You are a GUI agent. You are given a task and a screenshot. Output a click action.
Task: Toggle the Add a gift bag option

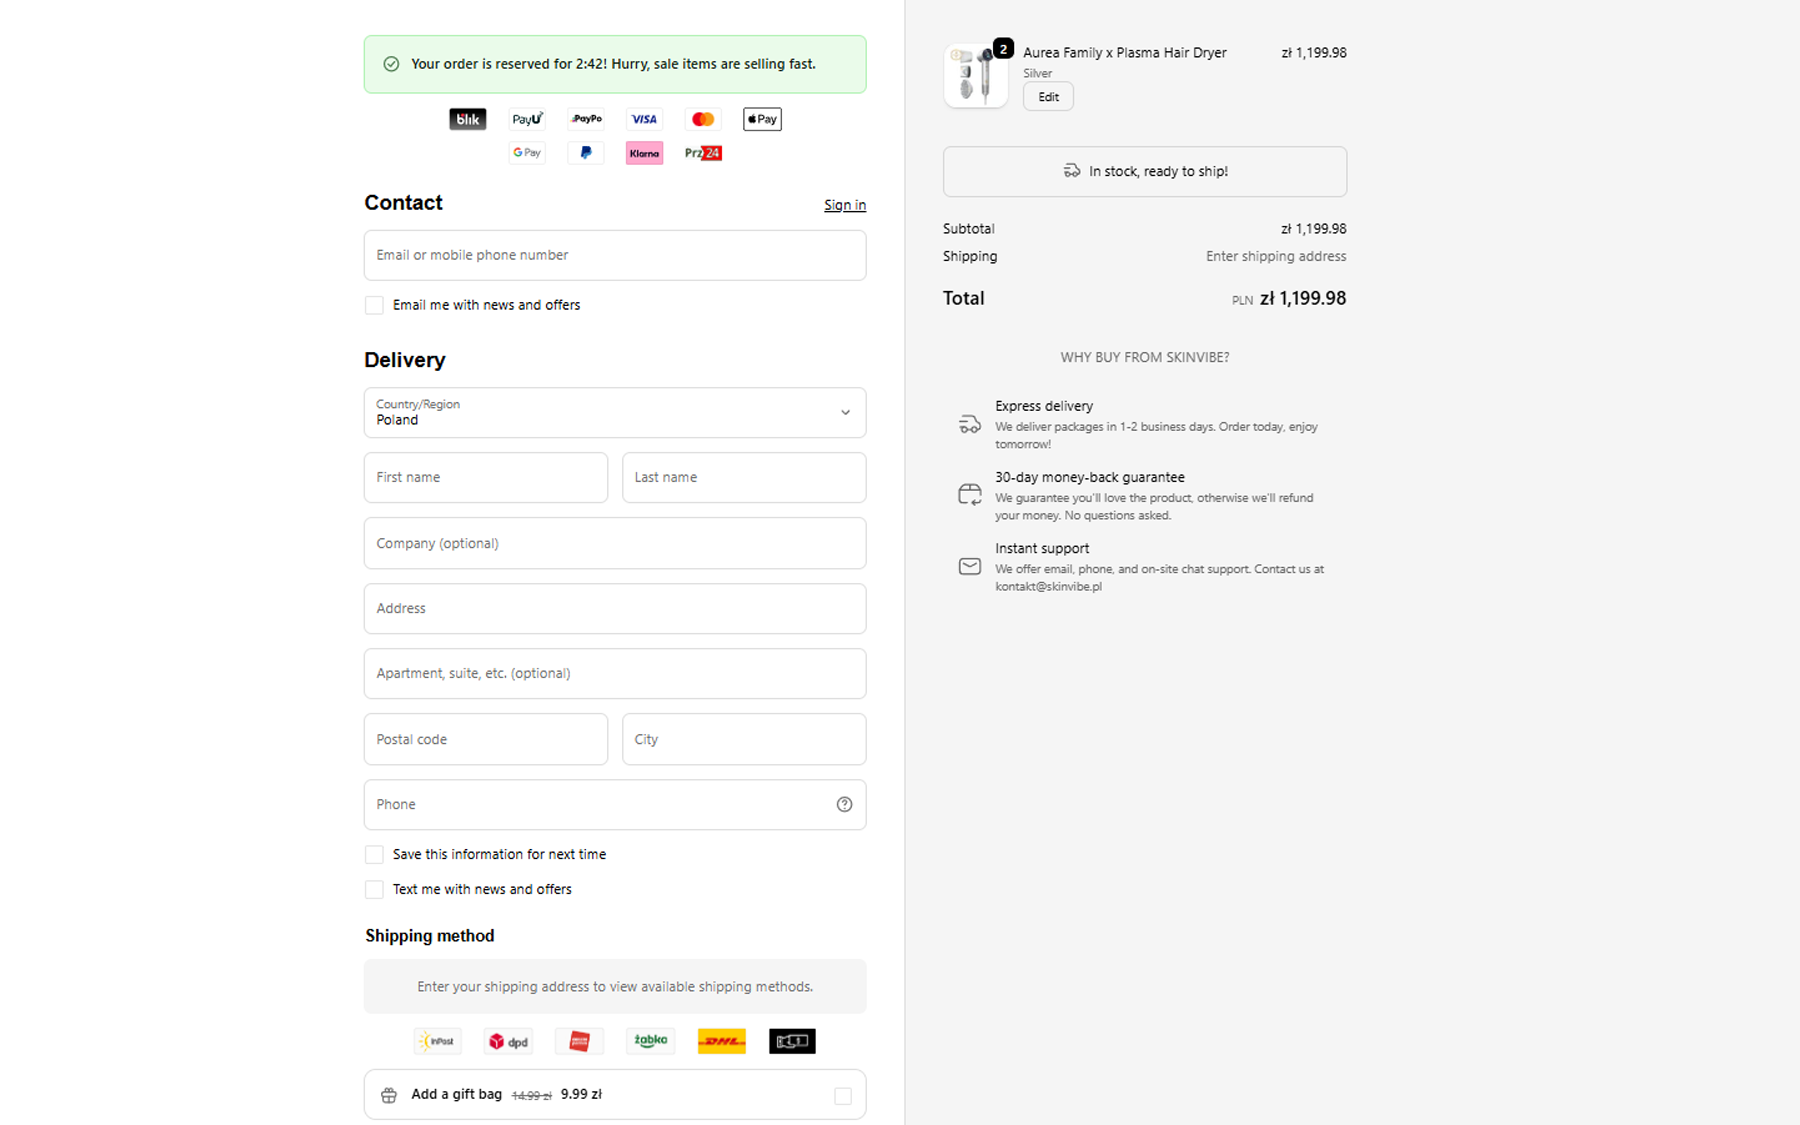click(x=845, y=1094)
